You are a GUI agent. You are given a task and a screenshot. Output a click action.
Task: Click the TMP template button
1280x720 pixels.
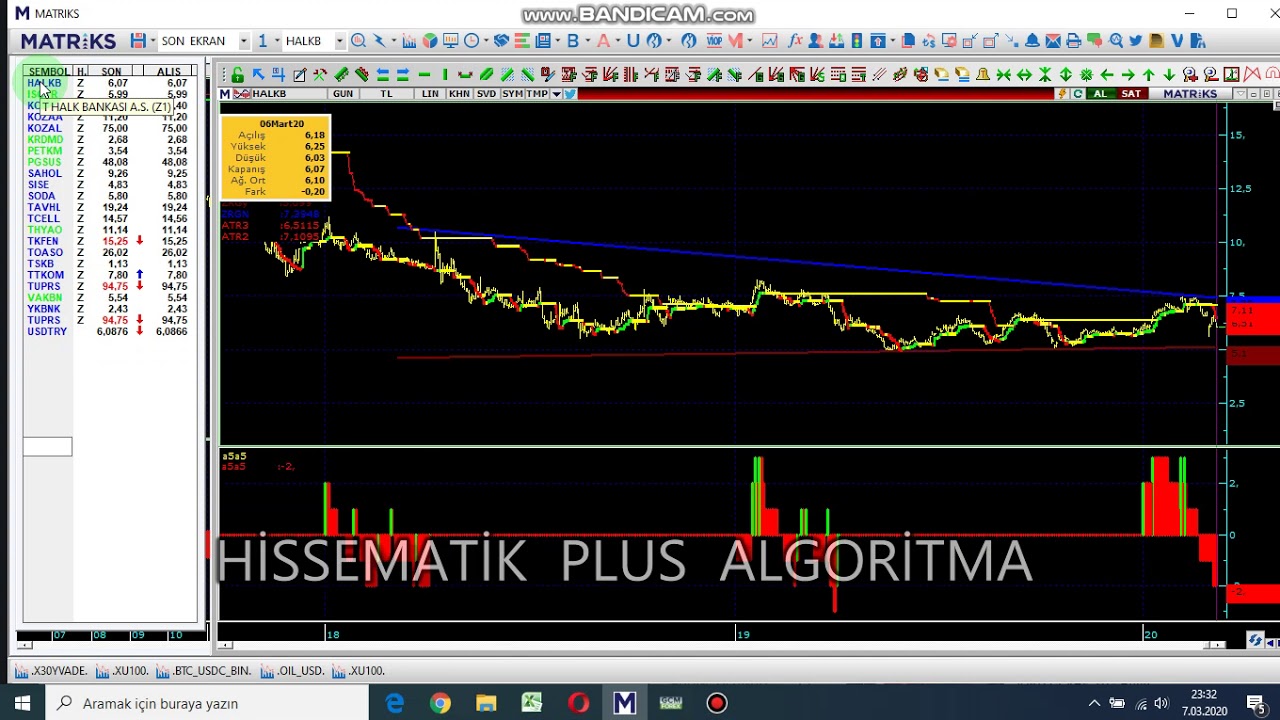tap(537, 94)
